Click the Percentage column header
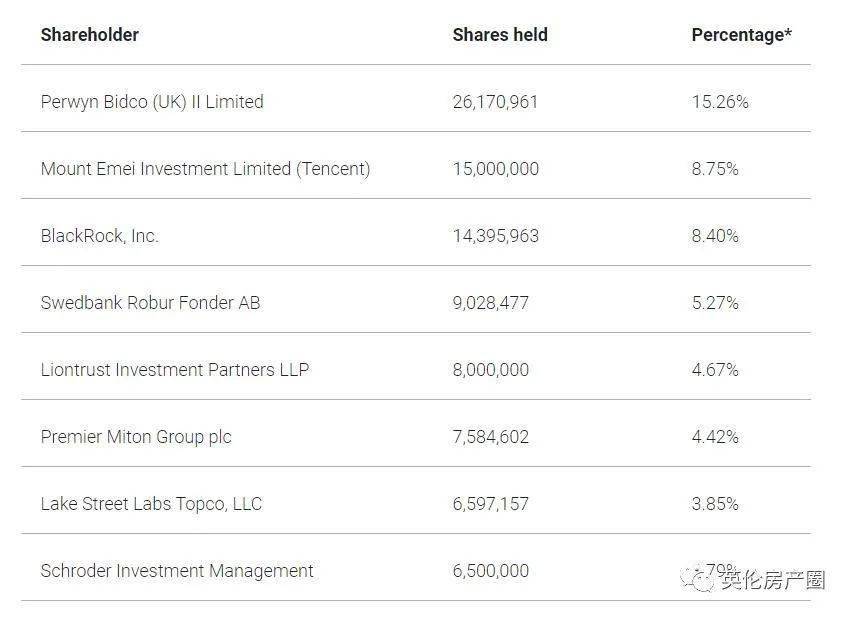853x617 pixels. (x=741, y=35)
